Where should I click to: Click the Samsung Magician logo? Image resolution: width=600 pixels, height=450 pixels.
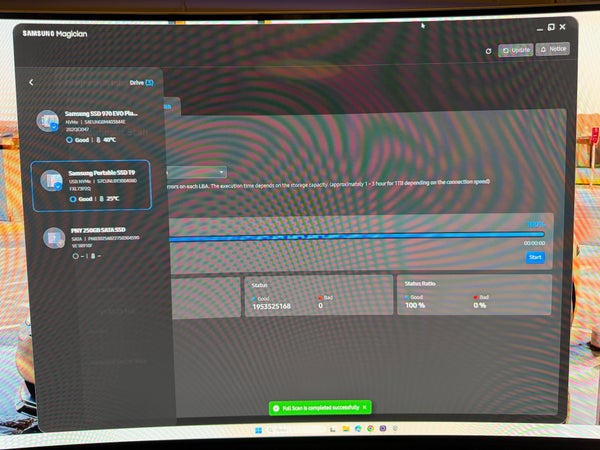[x=55, y=34]
